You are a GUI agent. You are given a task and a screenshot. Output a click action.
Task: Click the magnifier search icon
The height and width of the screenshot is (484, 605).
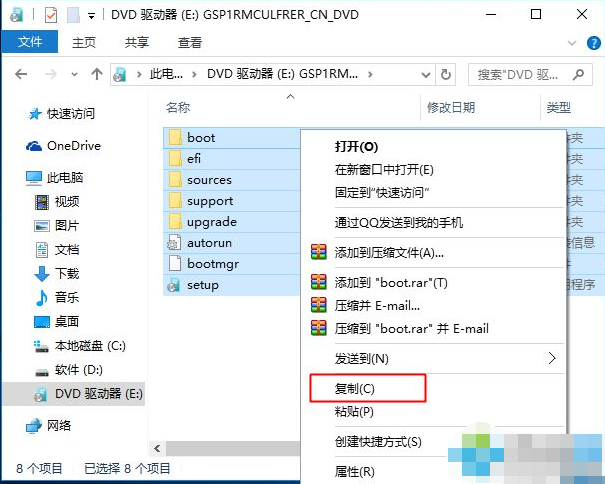click(x=578, y=74)
